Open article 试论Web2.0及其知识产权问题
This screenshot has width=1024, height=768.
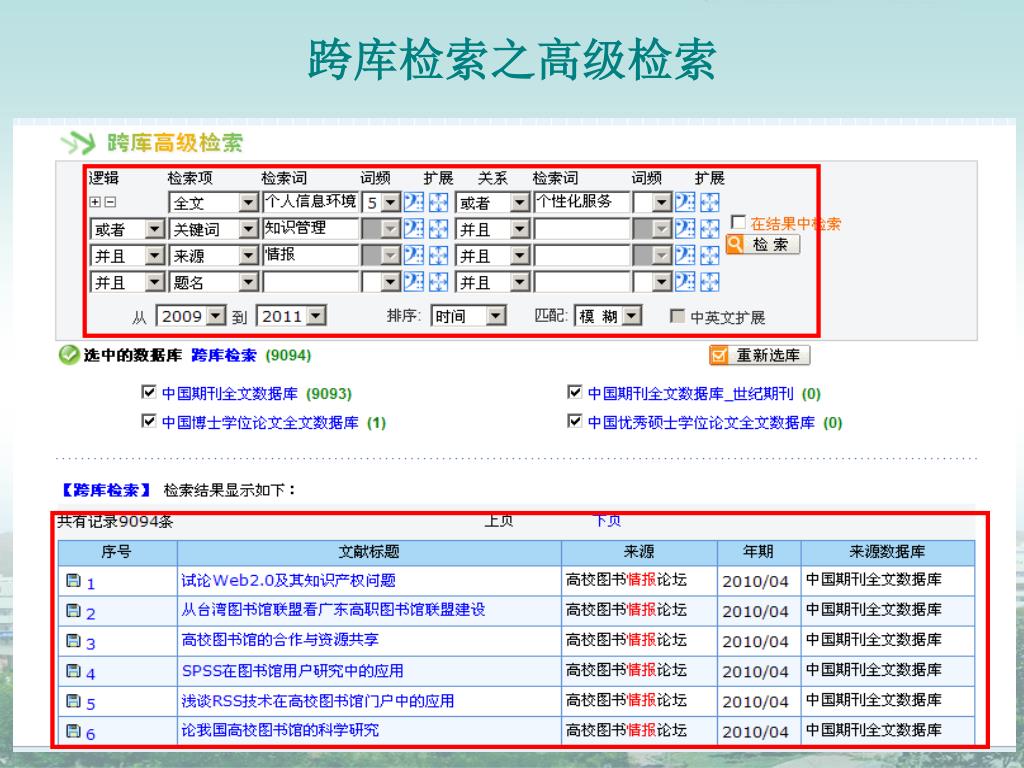coord(288,580)
